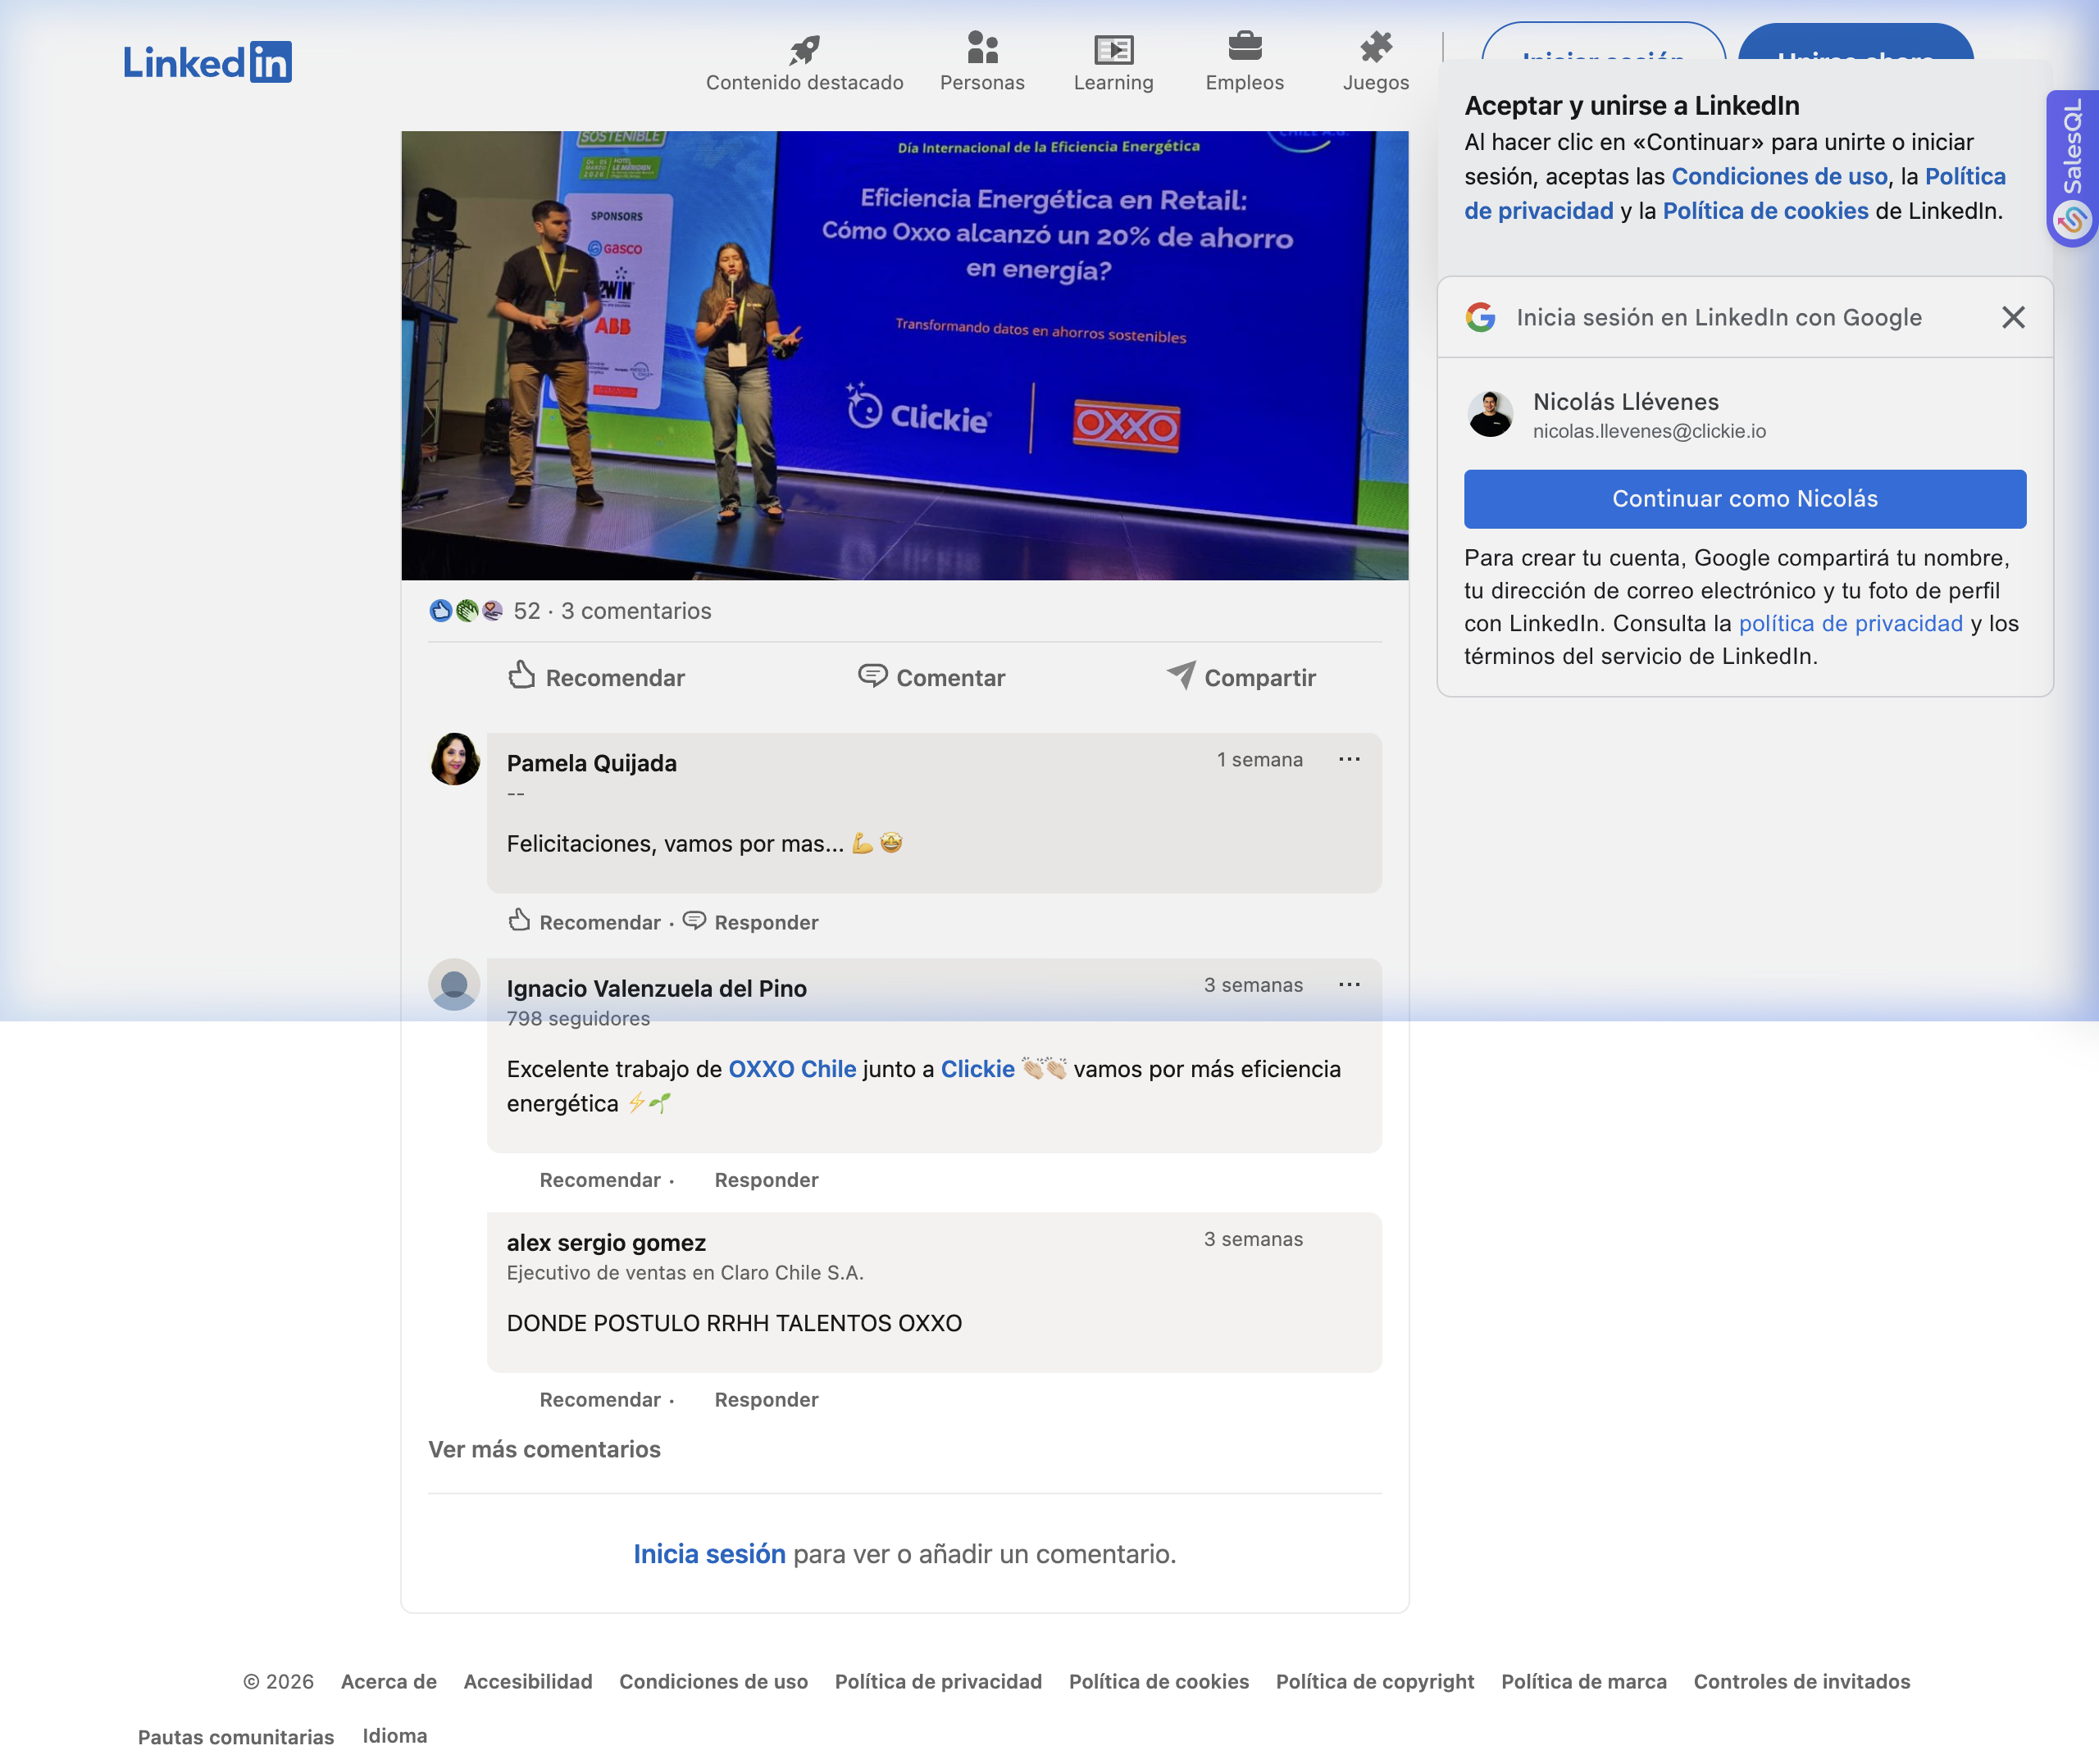Image resolution: width=2099 pixels, height=1764 pixels.
Task: Open the Learning video icon
Action: point(1113,49)
